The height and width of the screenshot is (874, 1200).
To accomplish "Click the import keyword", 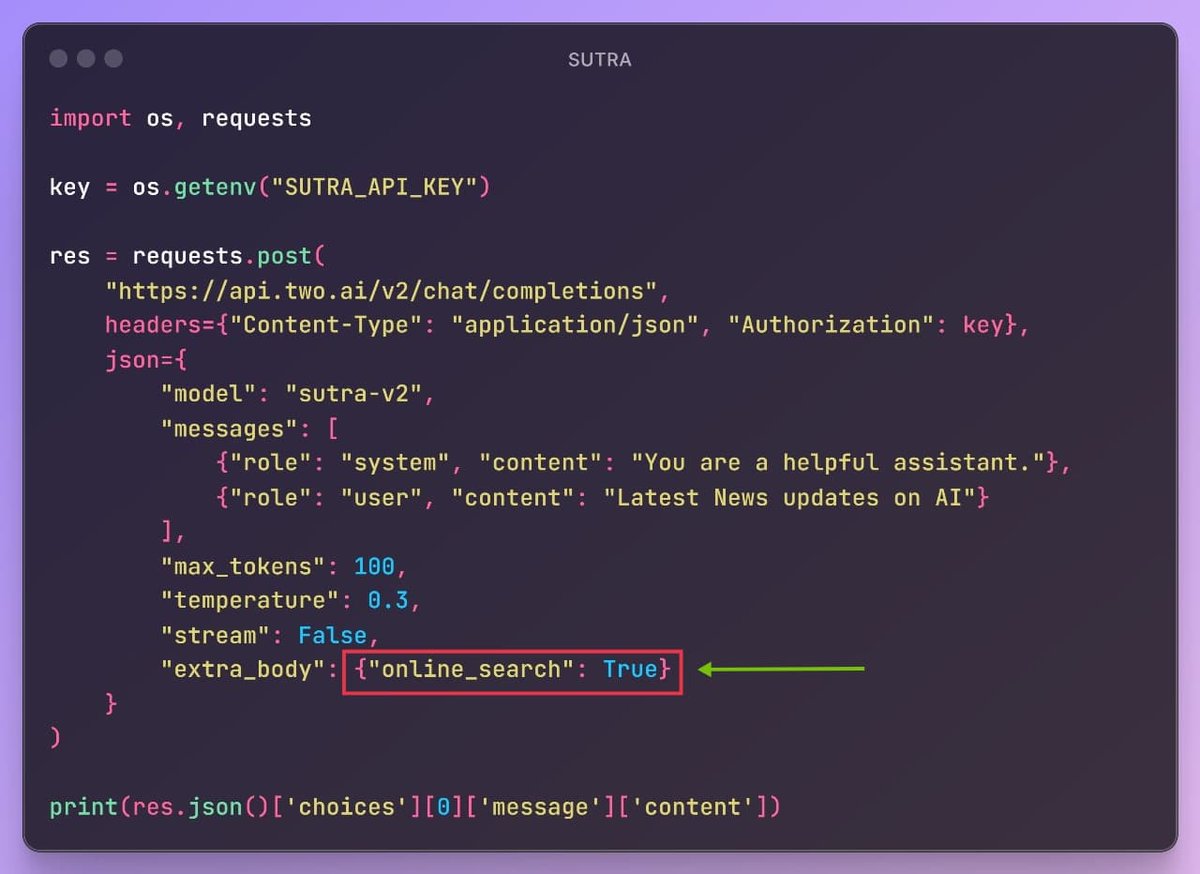I will tap(90, 118).
